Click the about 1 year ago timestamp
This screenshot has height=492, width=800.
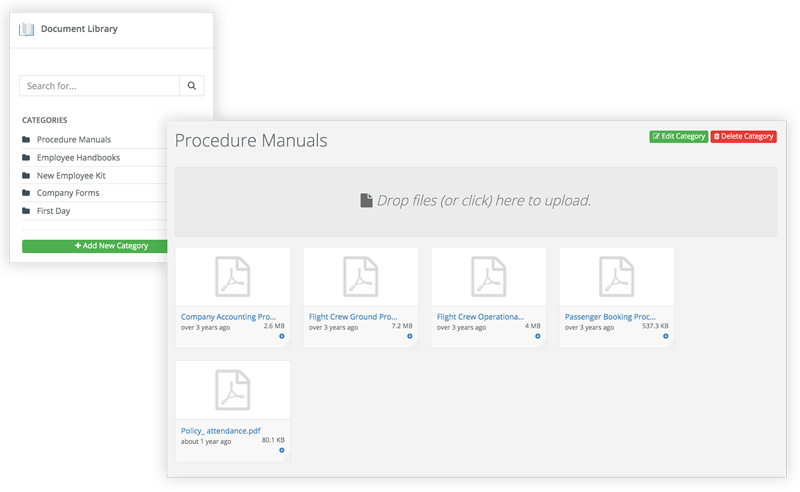(206, 441)
